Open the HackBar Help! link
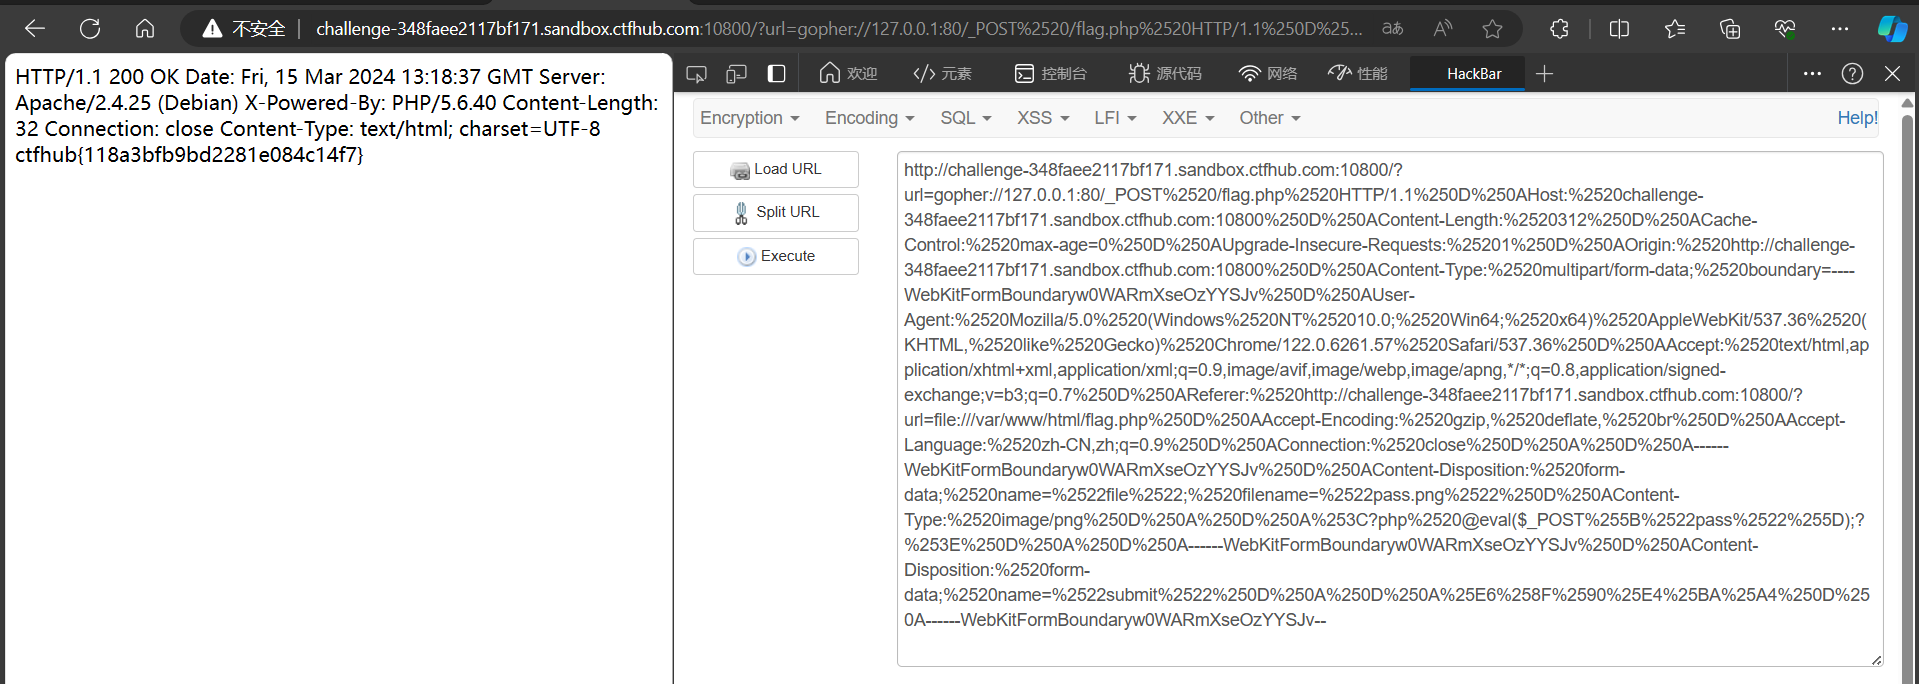The image size is (1919, 684). tap(1857, 118)
